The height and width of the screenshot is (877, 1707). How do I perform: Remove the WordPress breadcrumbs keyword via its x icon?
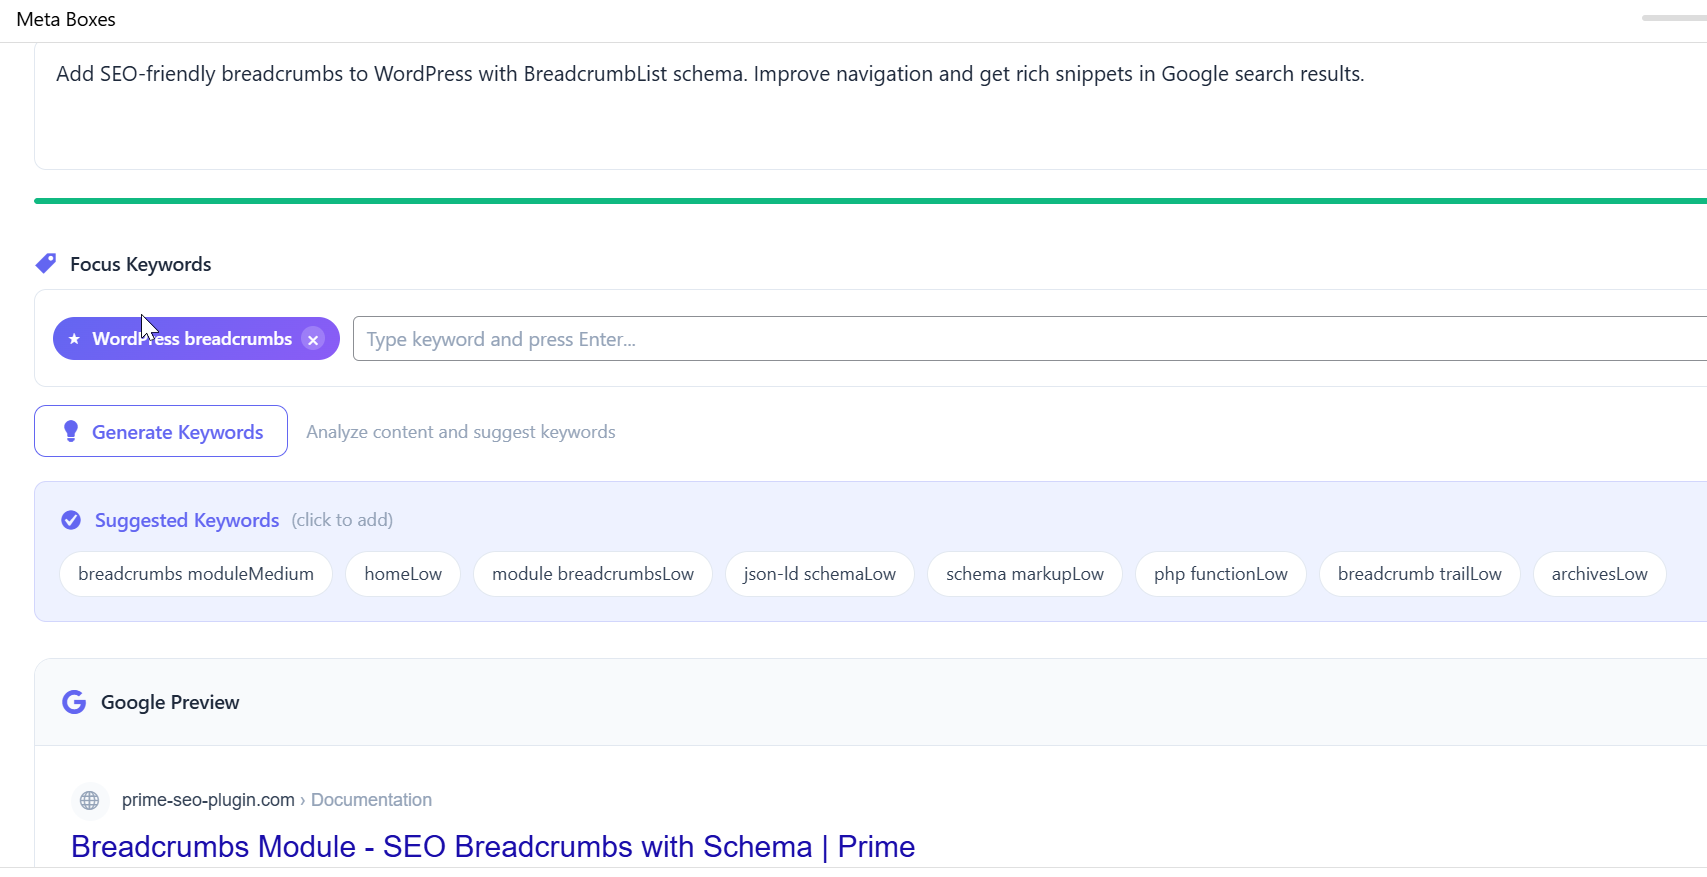click(313, 339)
